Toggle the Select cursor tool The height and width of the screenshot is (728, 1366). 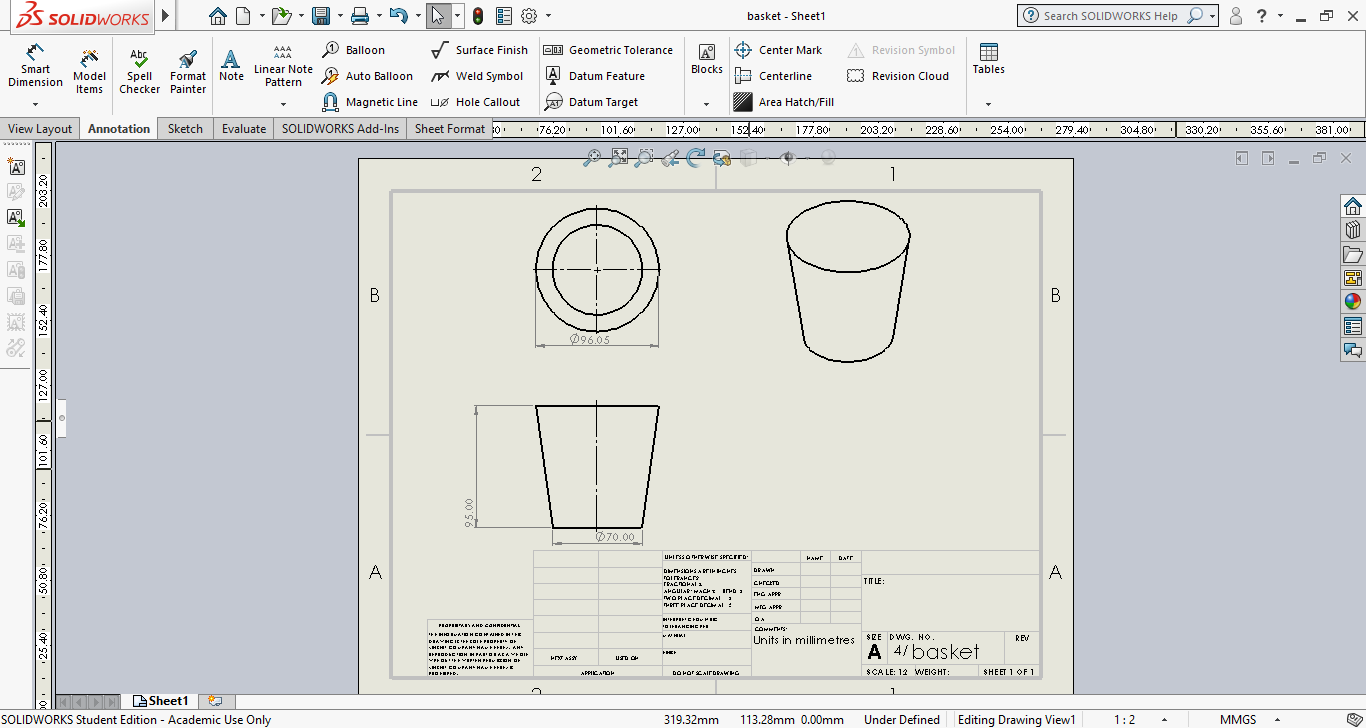click(437, 16)
